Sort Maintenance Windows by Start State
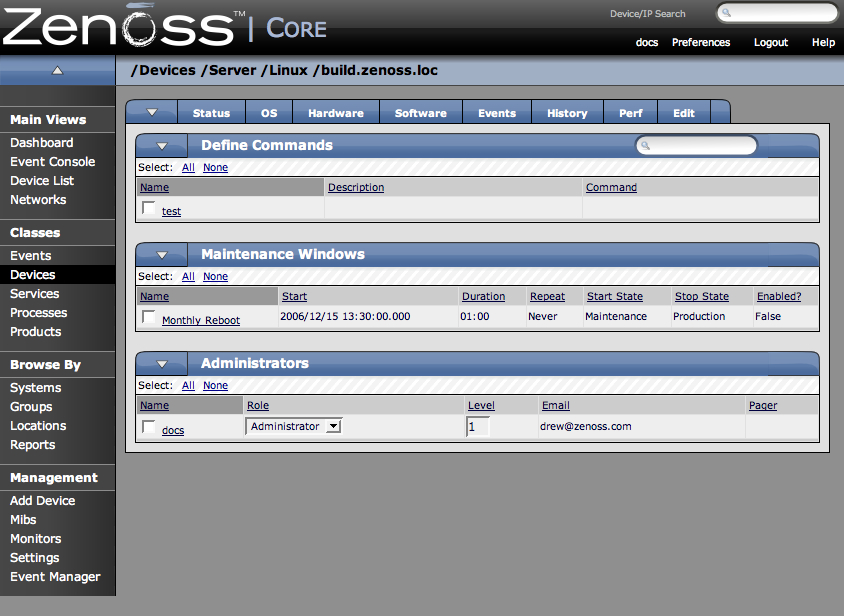Screen dimensions: 844x616 click(615, 297)
